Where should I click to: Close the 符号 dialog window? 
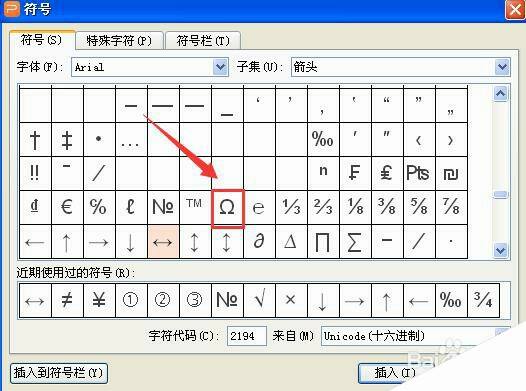(x=515, y=10)
